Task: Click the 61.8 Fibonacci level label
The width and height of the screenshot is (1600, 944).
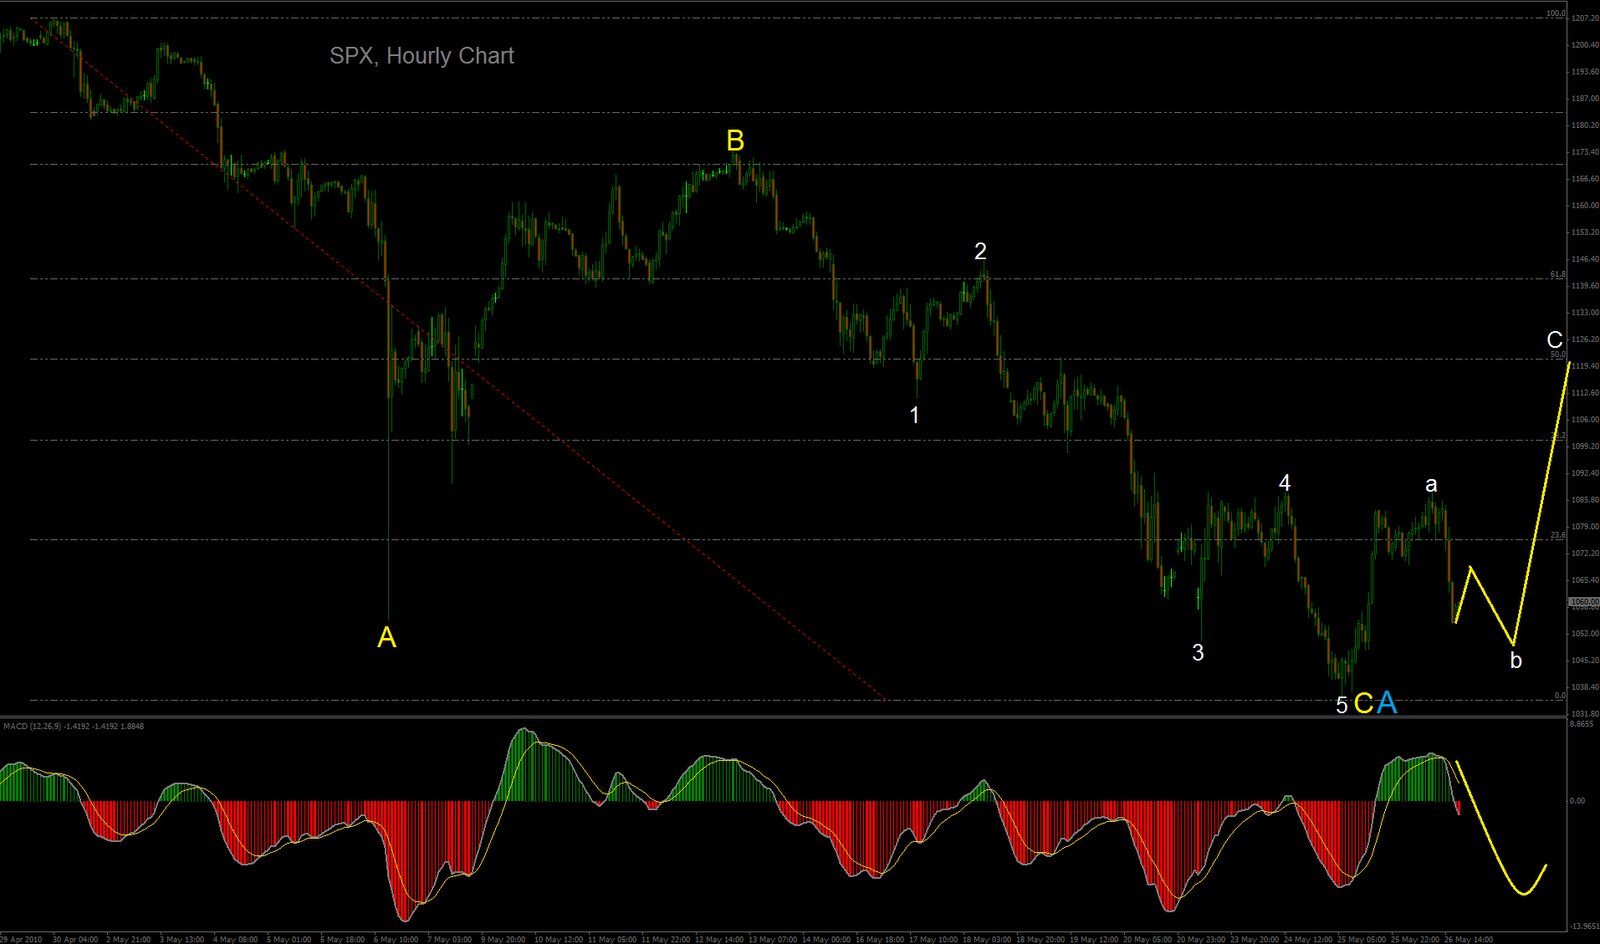Action: [1558, 274]
